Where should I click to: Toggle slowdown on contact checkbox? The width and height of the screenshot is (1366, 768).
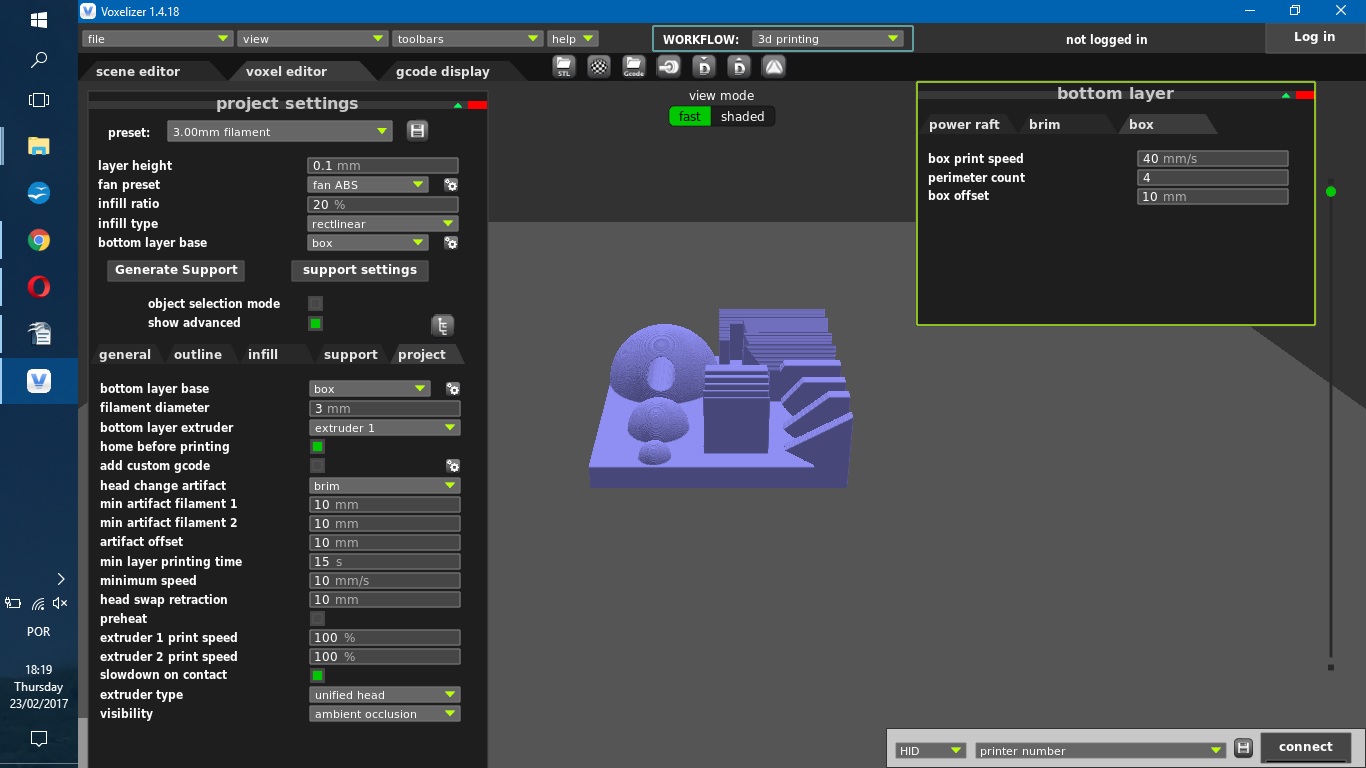pyautogui.click(x=317, y=676)
